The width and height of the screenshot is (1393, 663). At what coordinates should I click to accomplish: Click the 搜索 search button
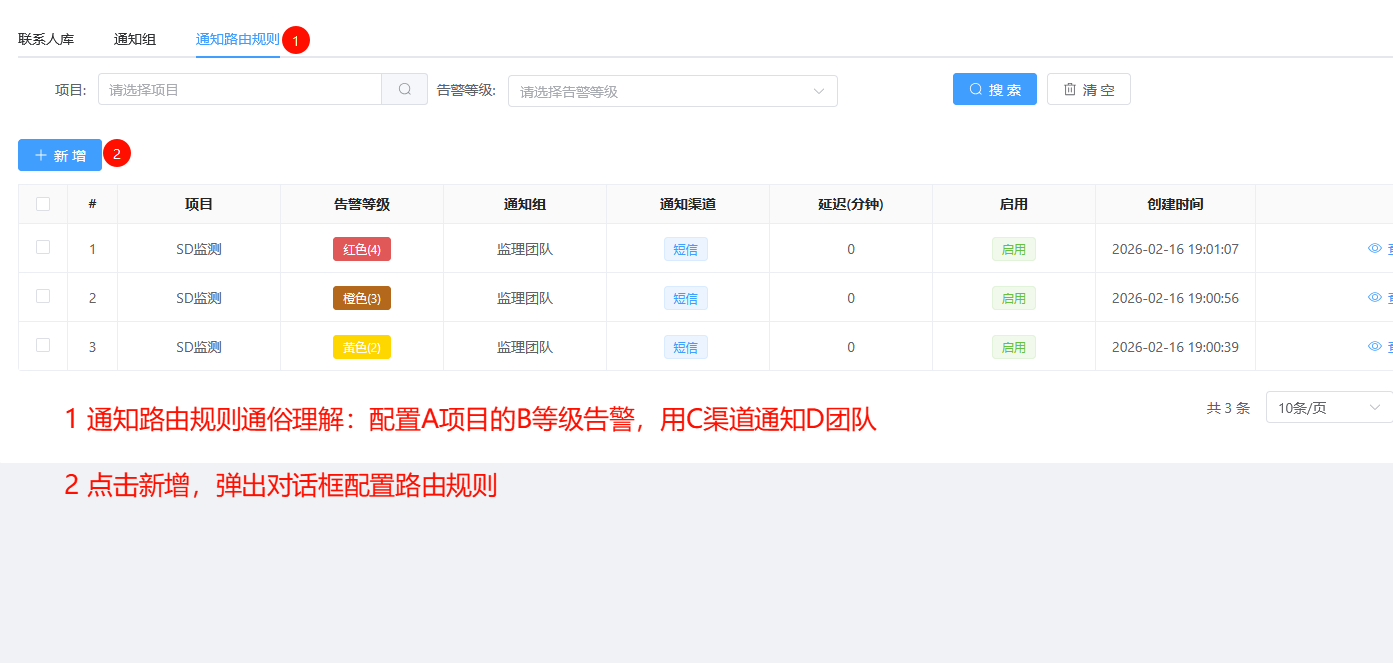[x=994, y=89]
